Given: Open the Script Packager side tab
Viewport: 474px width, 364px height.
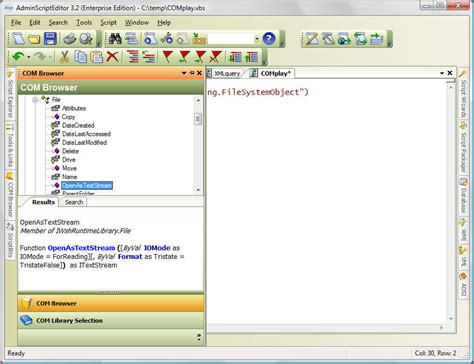Looking at the screenshot, I should [x=463, y=147].
